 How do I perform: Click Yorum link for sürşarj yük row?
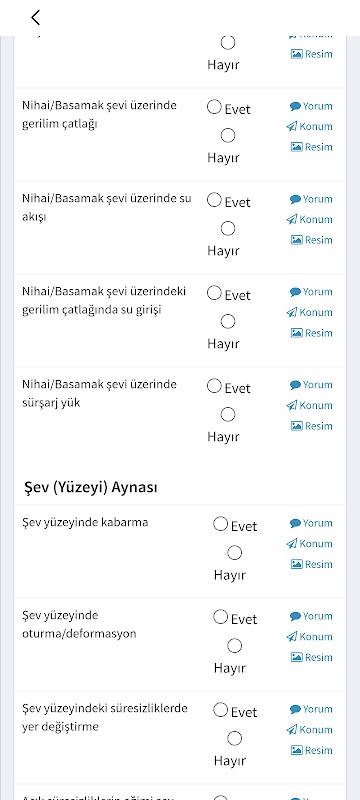click(x=311, y=385)
